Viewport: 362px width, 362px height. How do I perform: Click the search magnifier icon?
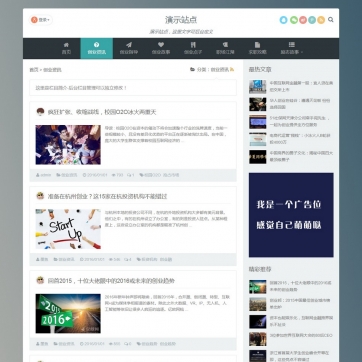coord(331,20)
